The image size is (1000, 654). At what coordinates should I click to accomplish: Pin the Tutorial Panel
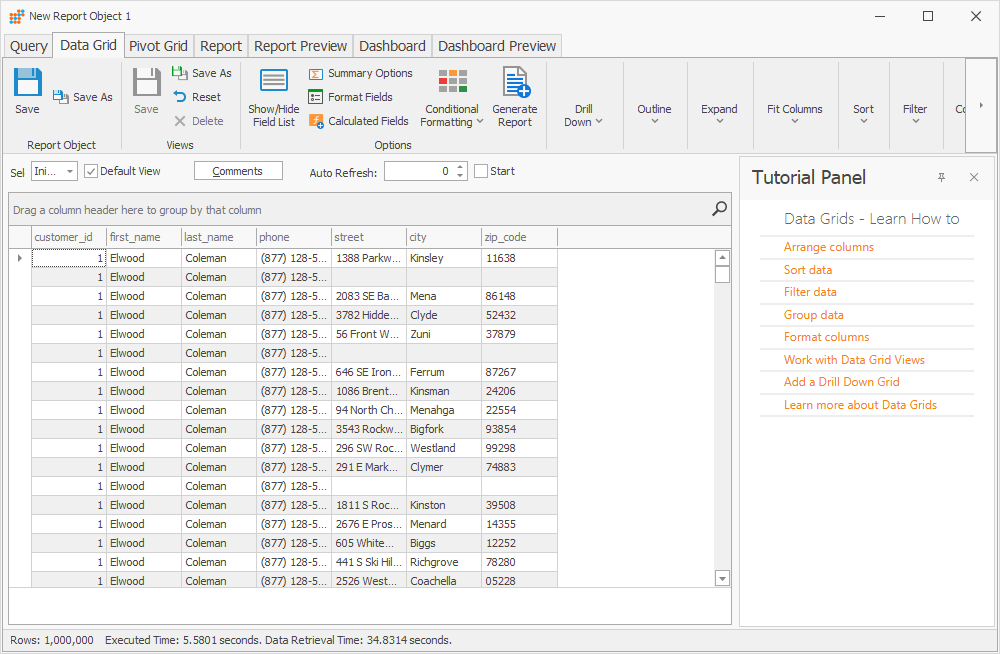[941, 176]
